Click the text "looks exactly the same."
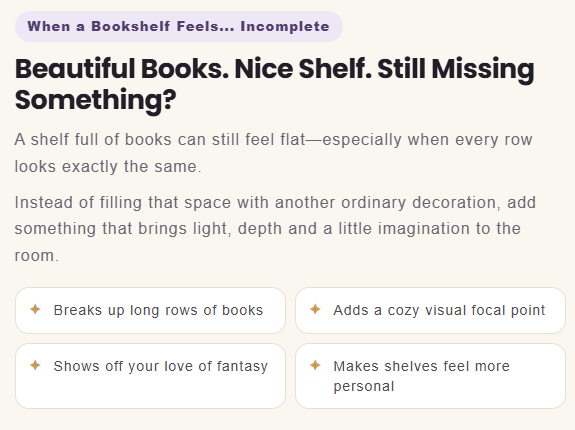Screen dimensions: 575x430 (108, 166)
